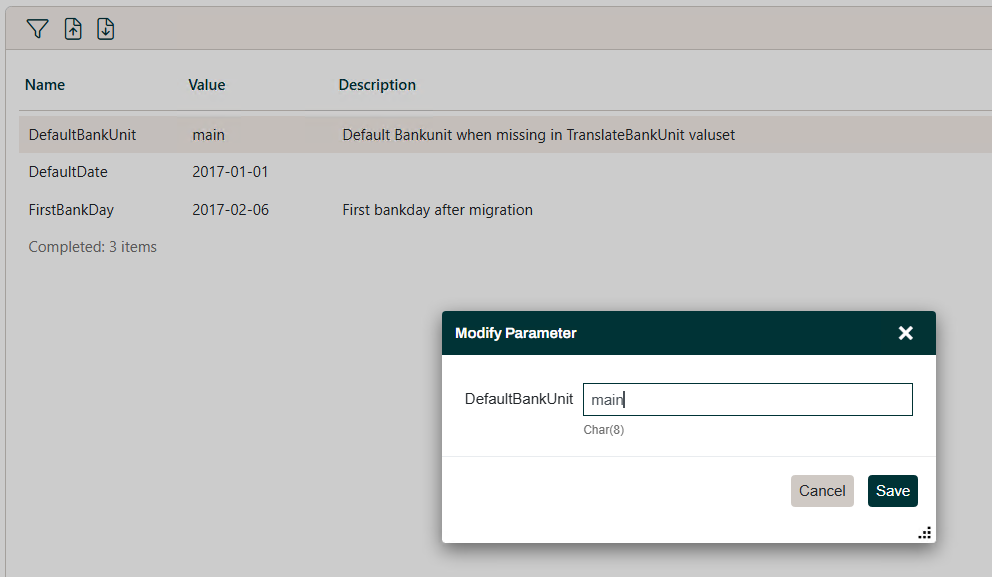Screen dimensions: 992x577
Task: Sort the table by Description column
Action: (377, 85)
